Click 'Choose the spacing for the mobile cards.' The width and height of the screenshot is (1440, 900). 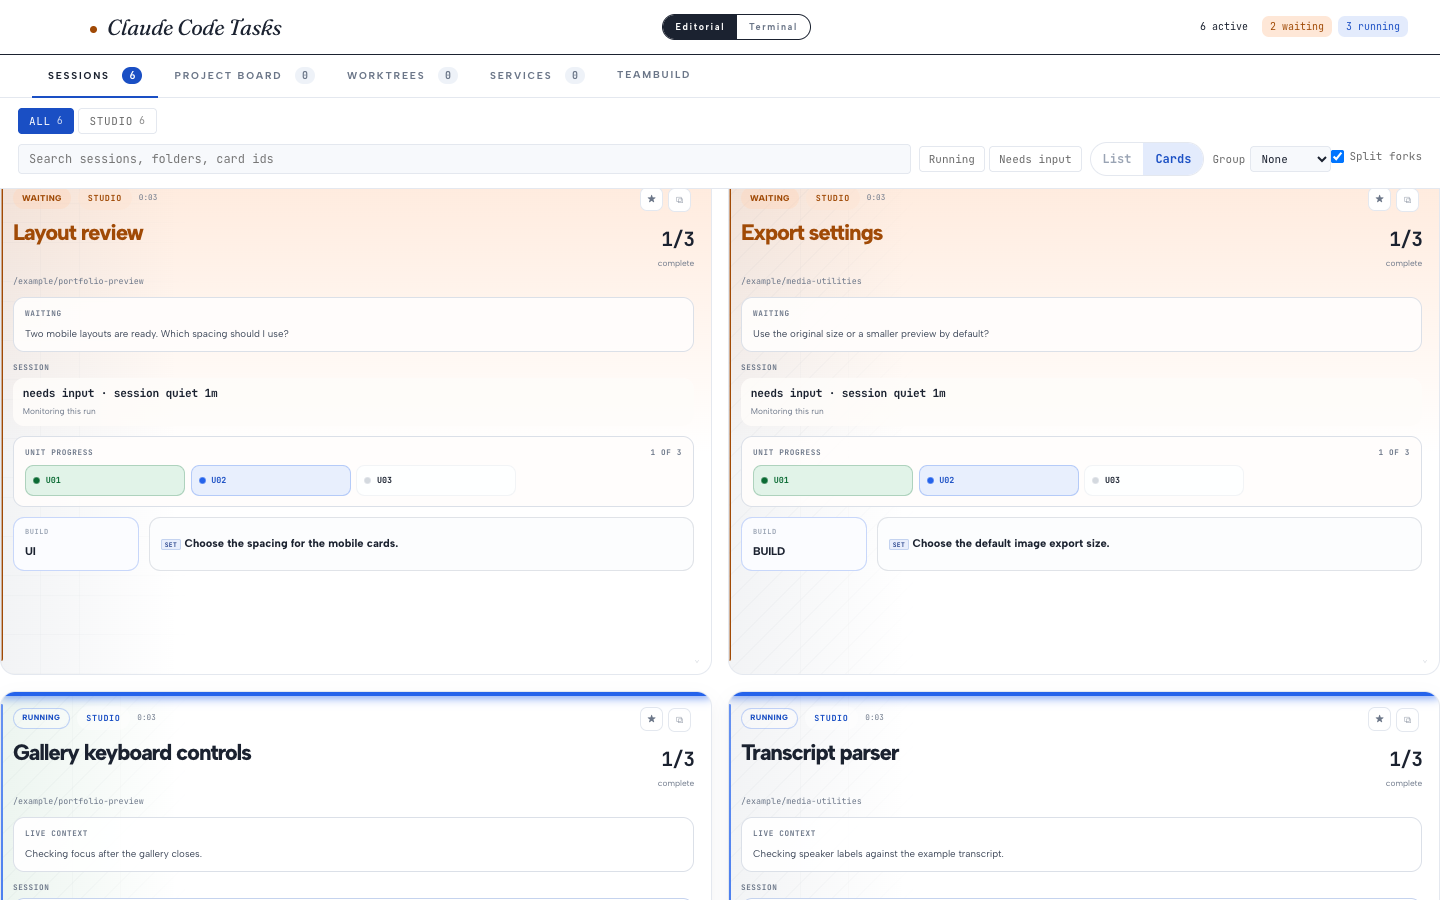point(291,544)
